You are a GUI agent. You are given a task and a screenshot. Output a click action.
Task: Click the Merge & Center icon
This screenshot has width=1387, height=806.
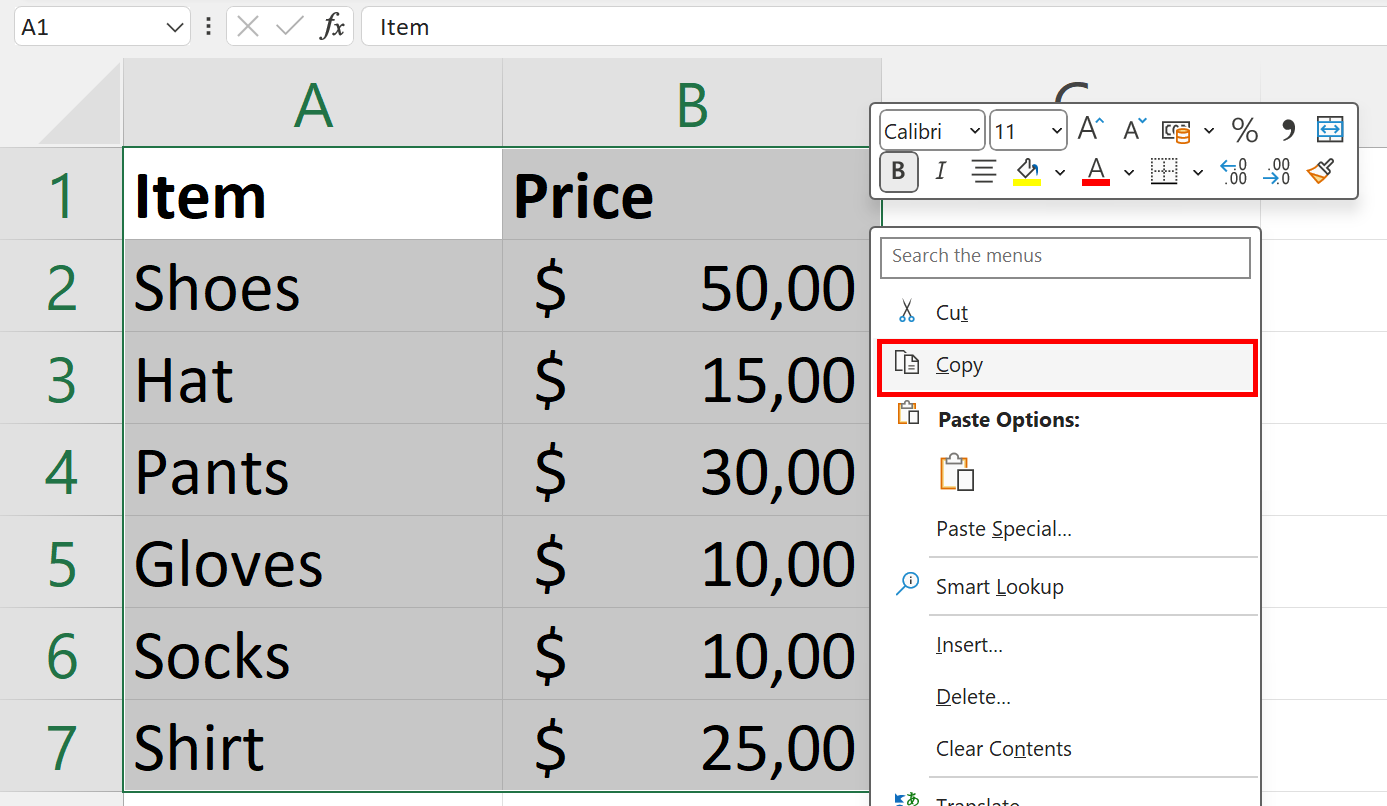(x=1330, y=130)
